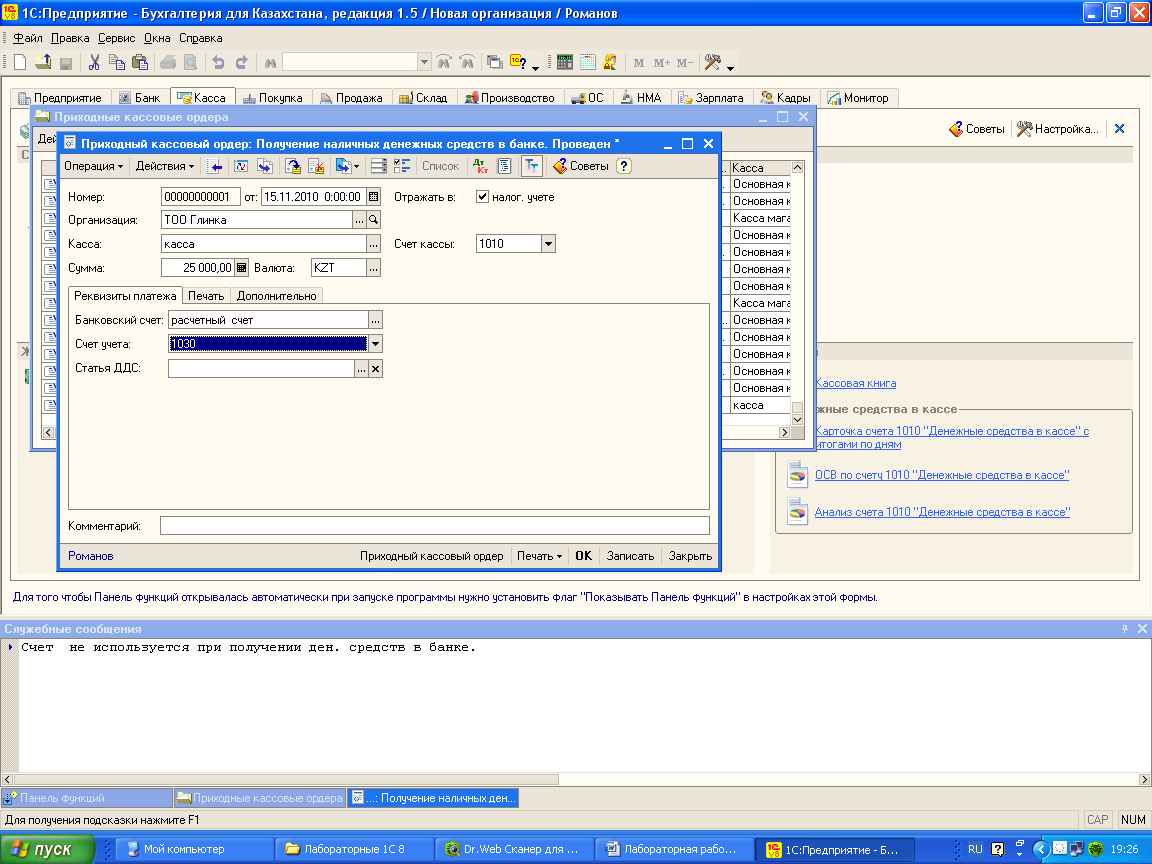The height and width of the screenshot is (864, 1152).
Task: Click the Copy document icon in order toolbar
Action: pos(264,166)
